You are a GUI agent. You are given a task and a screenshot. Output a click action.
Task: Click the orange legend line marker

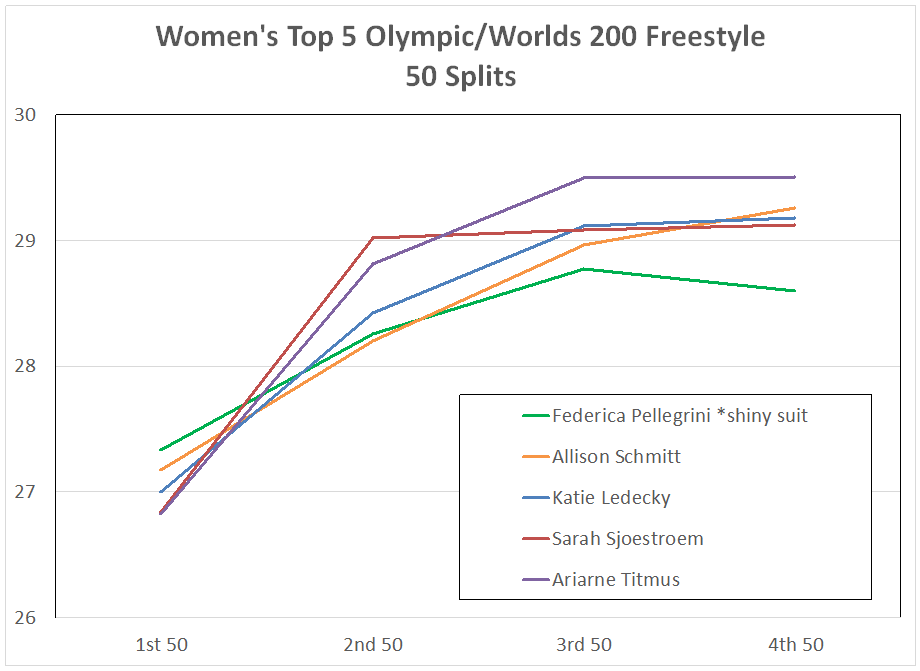pos(535,457)
